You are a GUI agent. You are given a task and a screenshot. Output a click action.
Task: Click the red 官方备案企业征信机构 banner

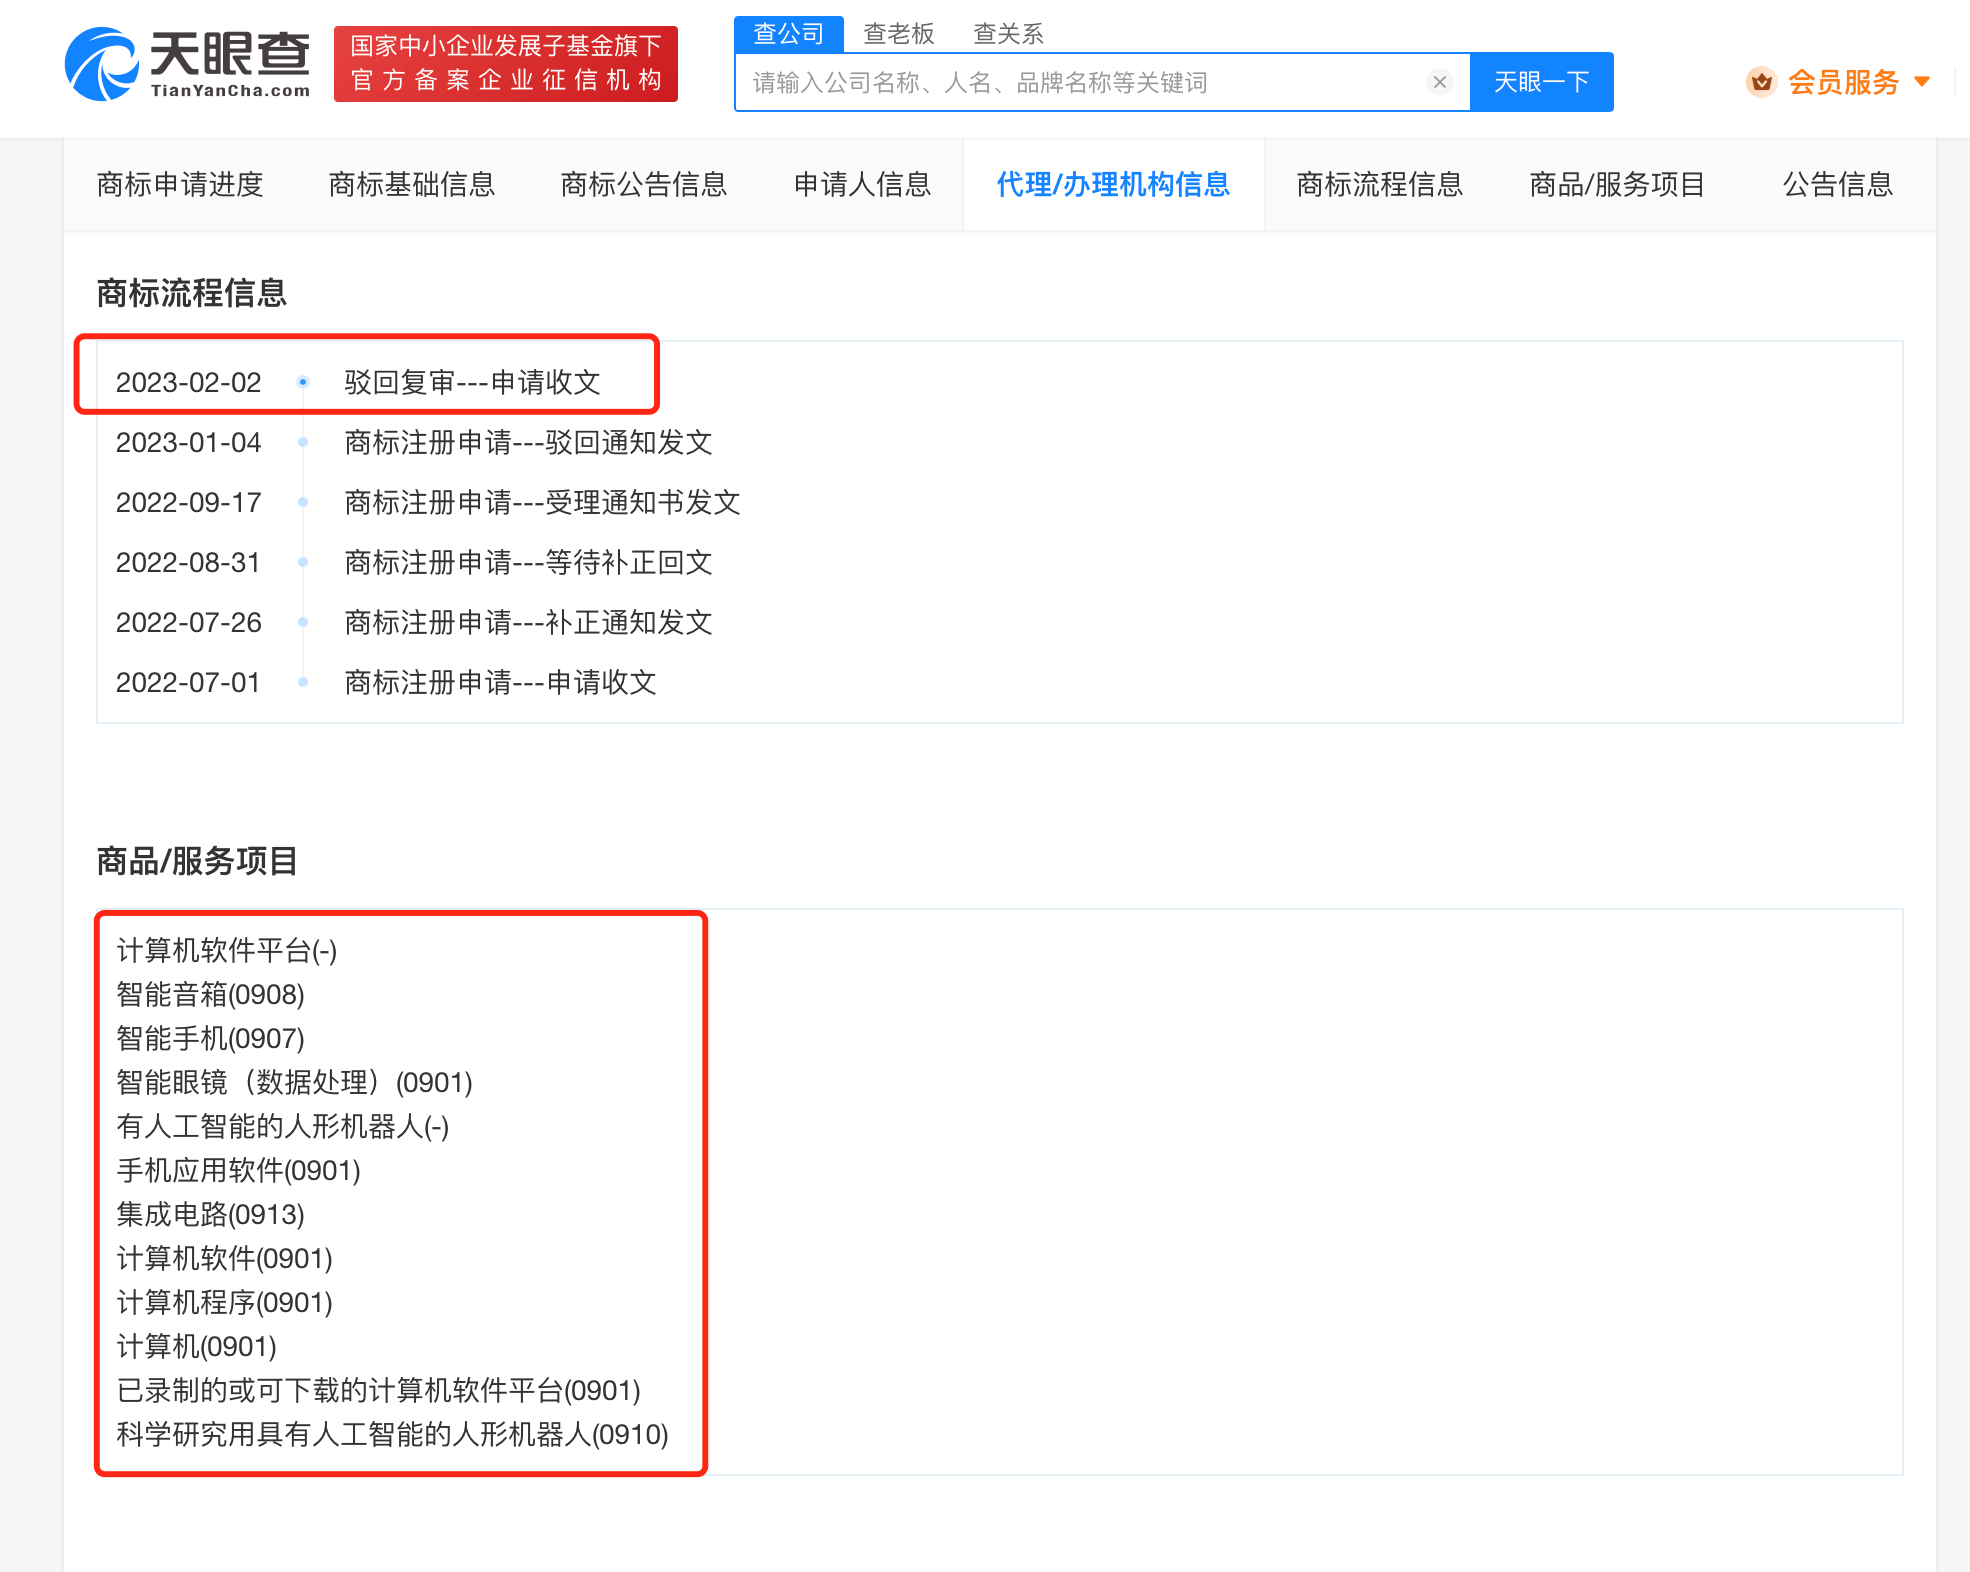click(x=506, y=64)
